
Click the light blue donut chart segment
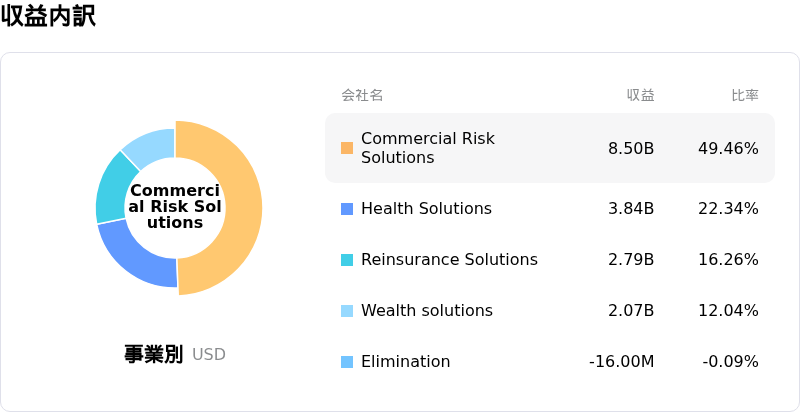(150, 142)
